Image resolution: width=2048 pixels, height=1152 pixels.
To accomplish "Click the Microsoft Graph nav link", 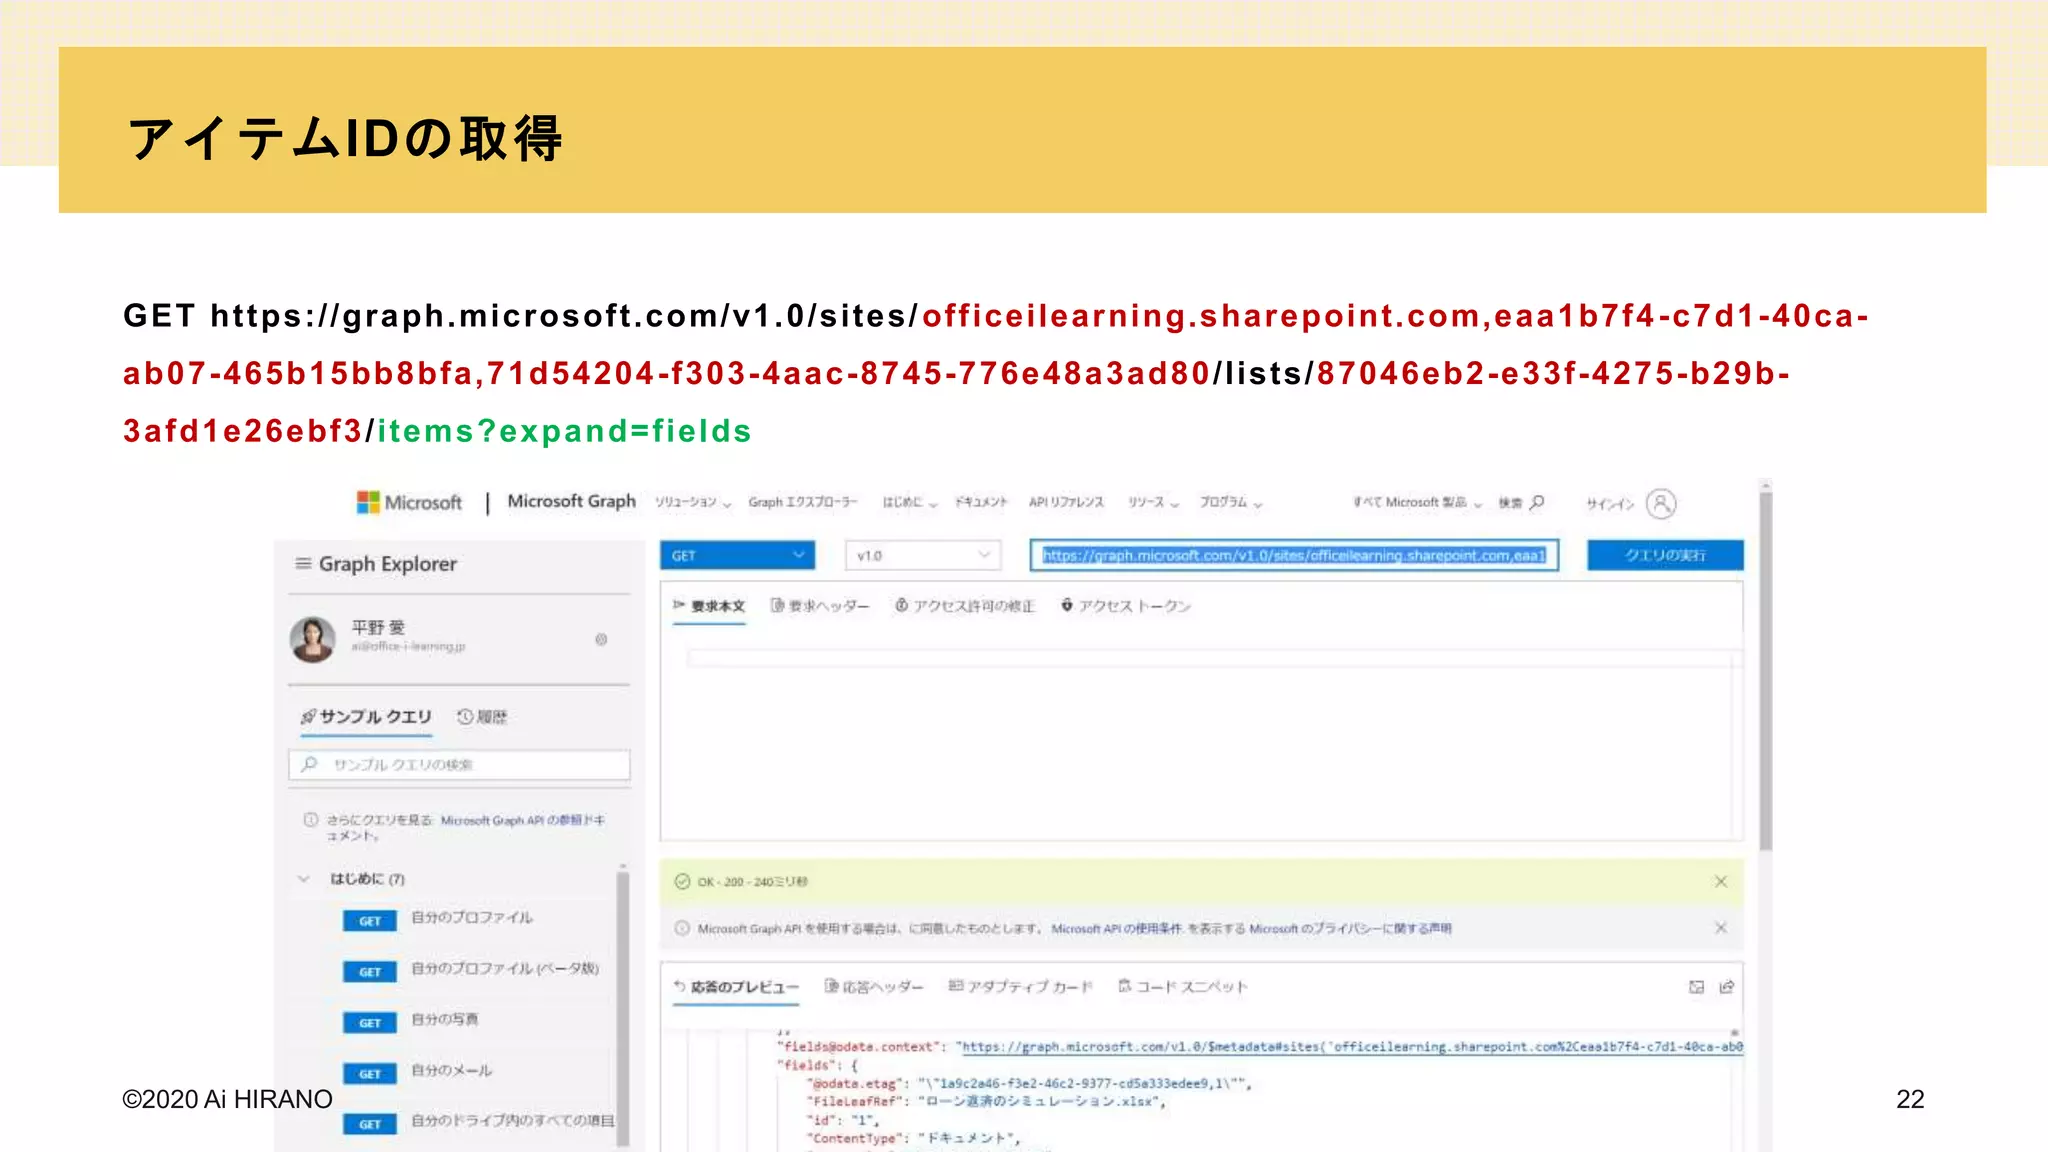I will pos(572,501).
